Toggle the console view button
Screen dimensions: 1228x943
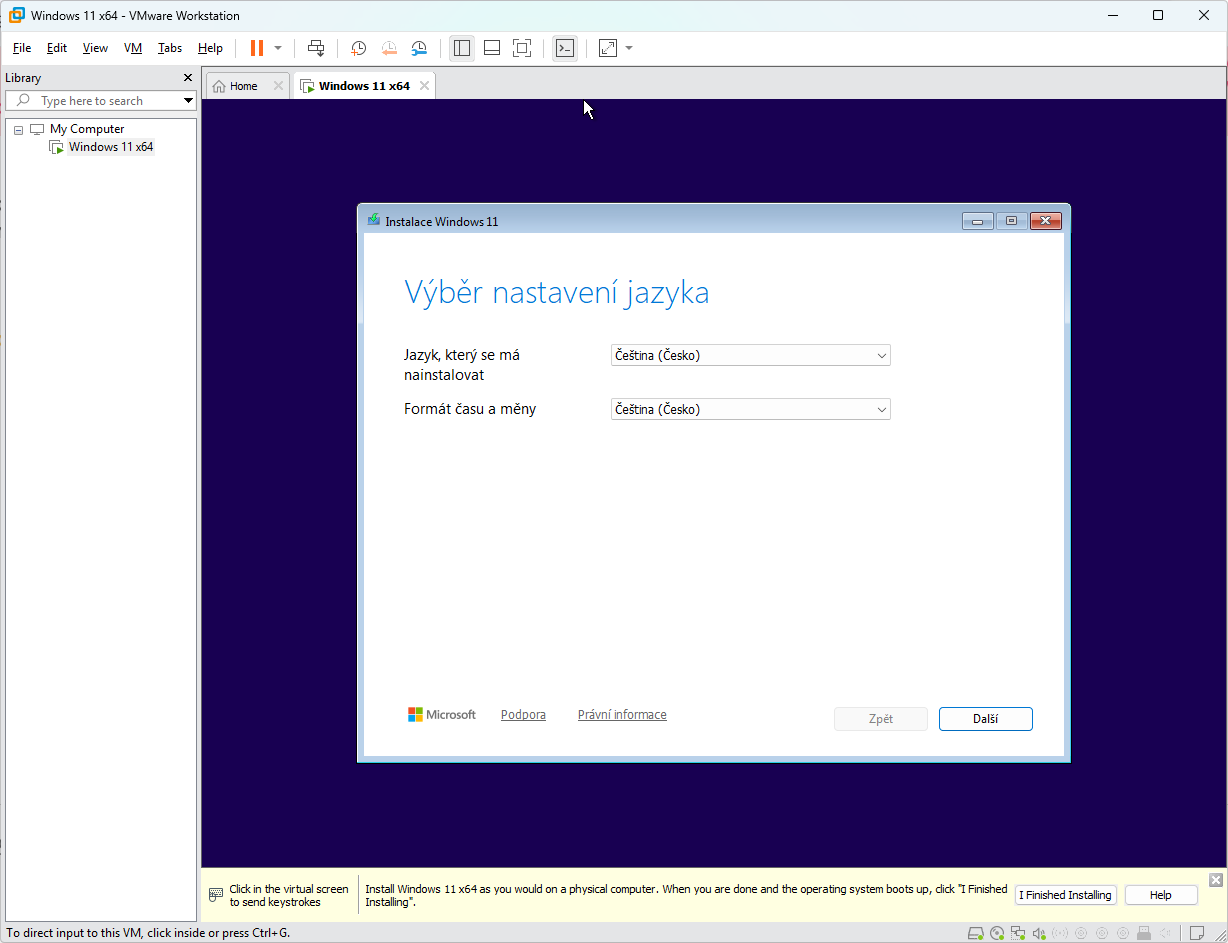565,48
